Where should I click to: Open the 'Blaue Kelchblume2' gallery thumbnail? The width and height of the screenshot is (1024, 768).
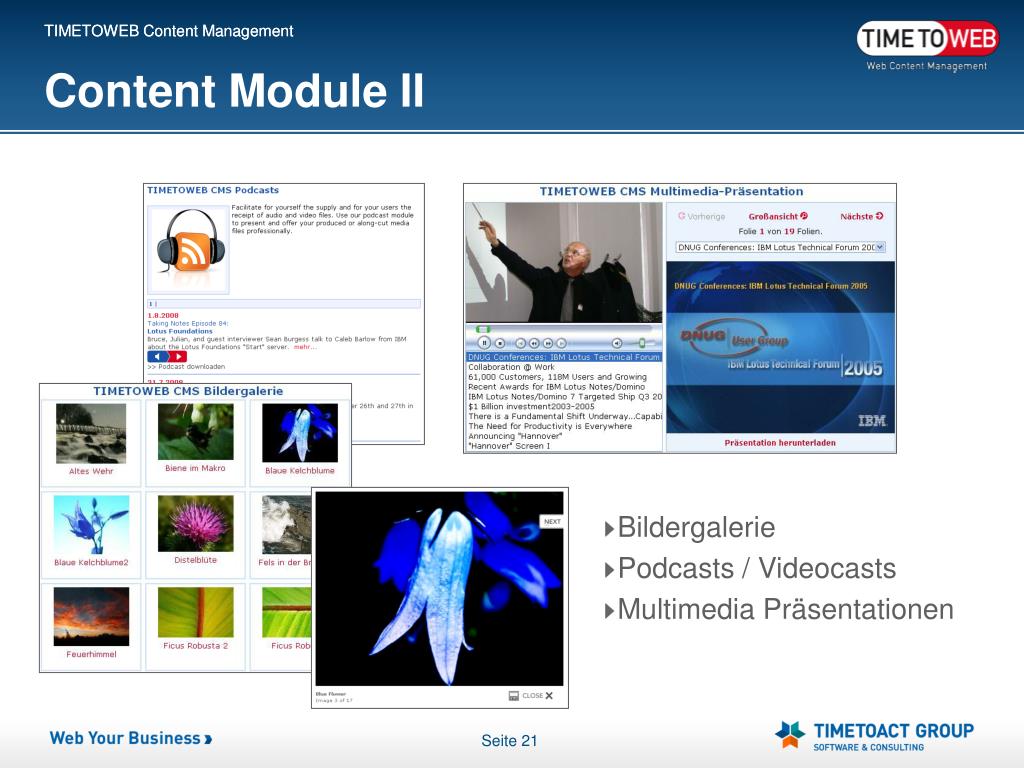coord(91,524)
